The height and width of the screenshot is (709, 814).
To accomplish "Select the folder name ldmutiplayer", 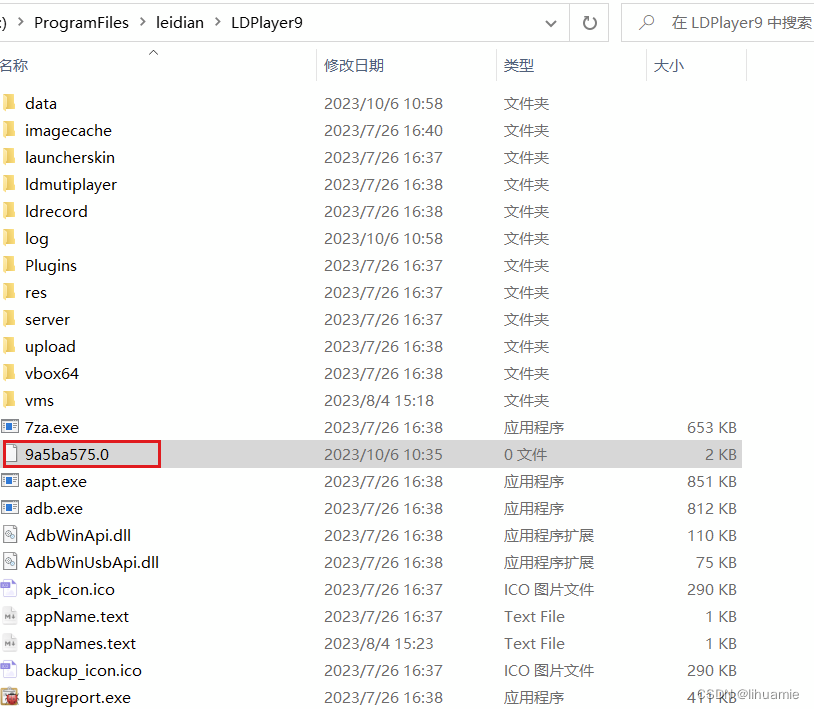I will tap(71, 185).
